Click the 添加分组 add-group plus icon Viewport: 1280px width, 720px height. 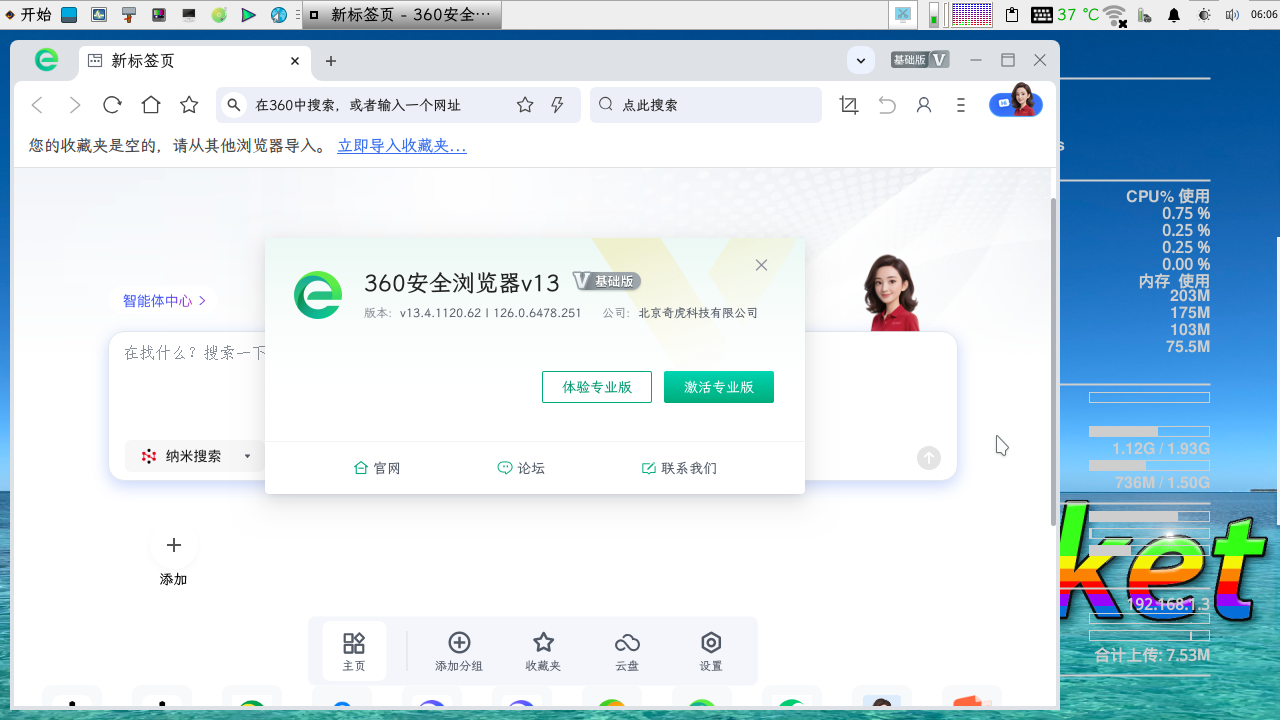[x=459, y=643]
